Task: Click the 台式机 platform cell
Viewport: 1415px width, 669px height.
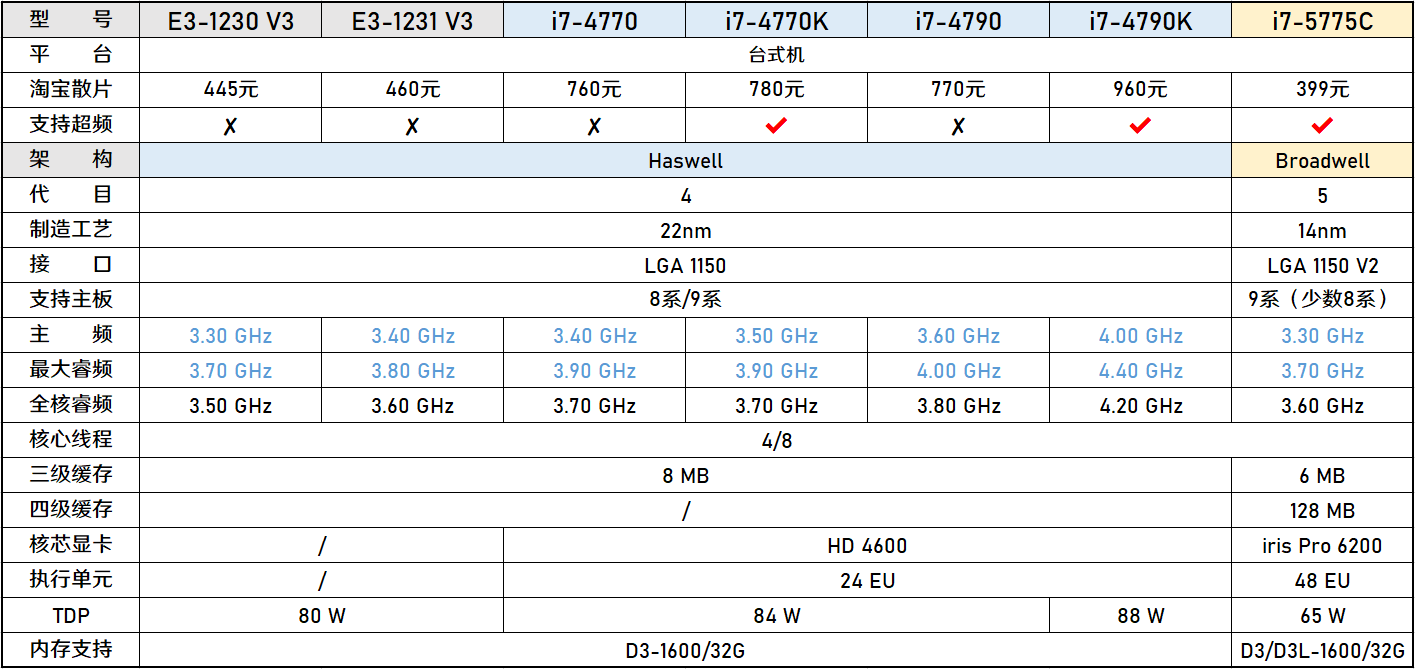Action: pos(776,56)
